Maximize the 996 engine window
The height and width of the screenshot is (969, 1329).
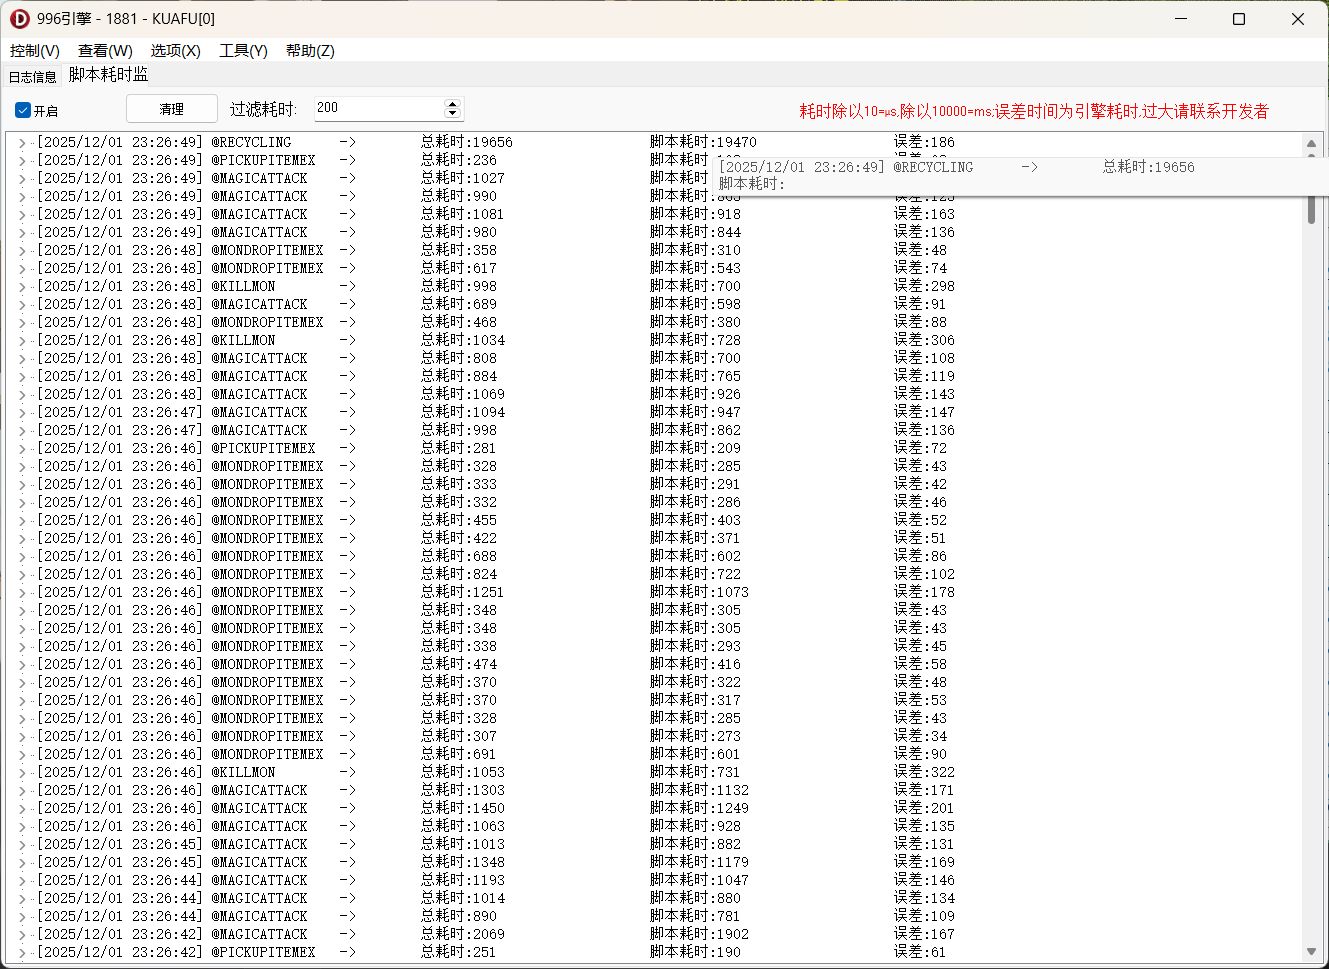(1239, 19)
